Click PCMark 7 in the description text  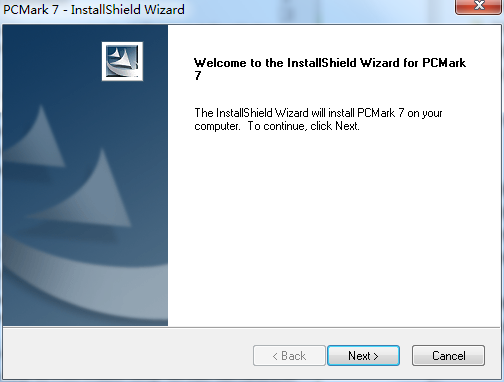coord(381,113)
